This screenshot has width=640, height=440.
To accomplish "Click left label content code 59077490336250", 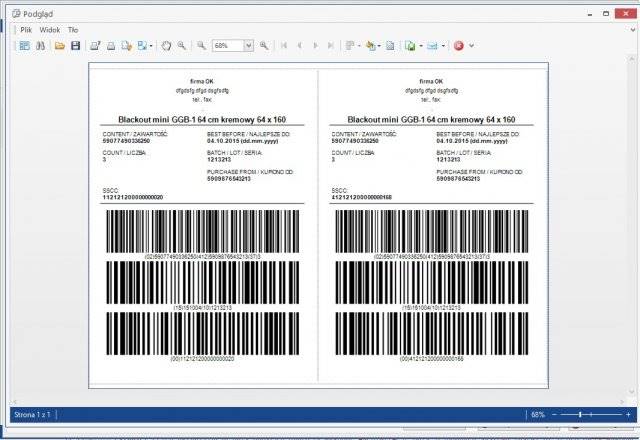I will point(126,141).
